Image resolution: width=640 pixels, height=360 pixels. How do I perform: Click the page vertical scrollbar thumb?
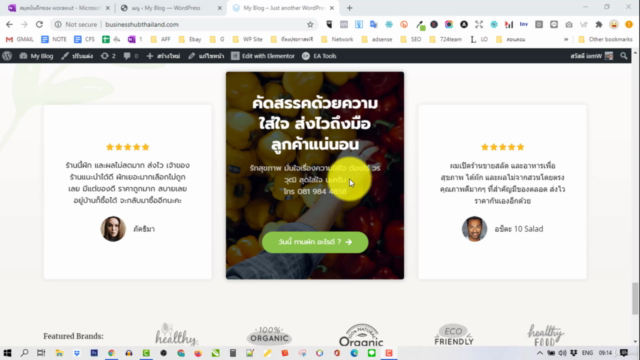[635, 298]
